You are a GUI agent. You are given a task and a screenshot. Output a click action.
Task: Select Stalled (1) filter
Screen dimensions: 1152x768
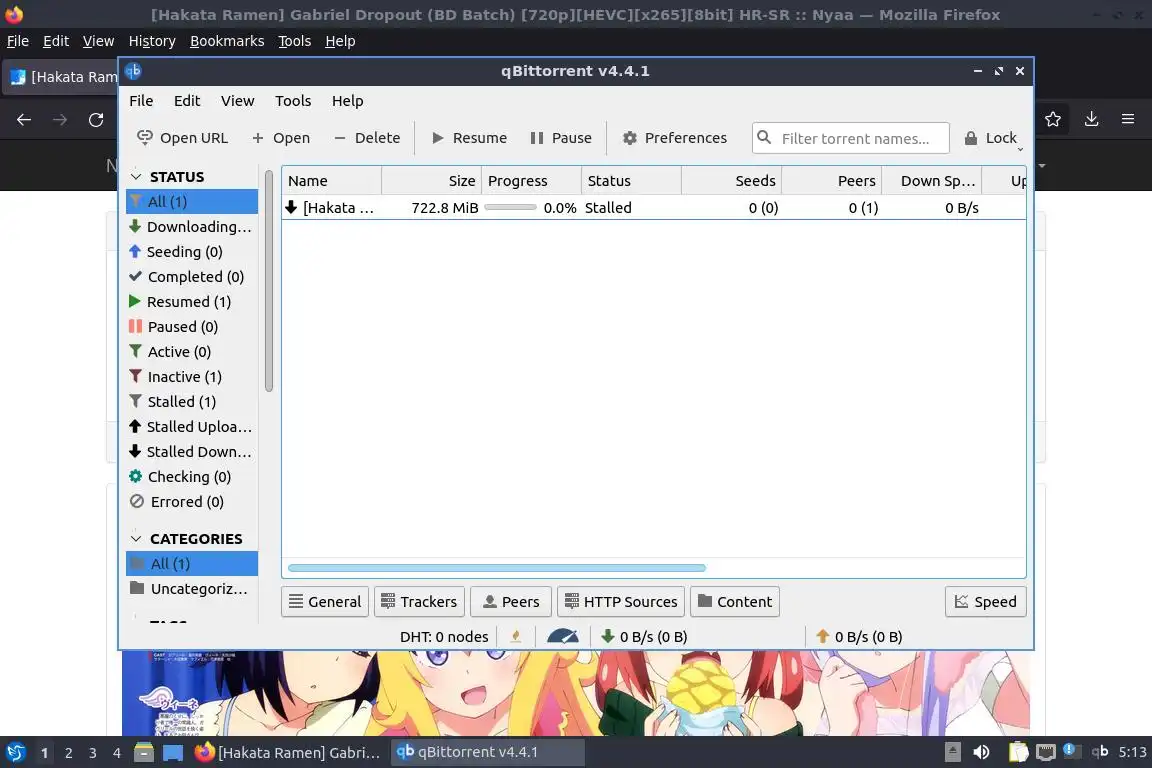coord(192,401)
